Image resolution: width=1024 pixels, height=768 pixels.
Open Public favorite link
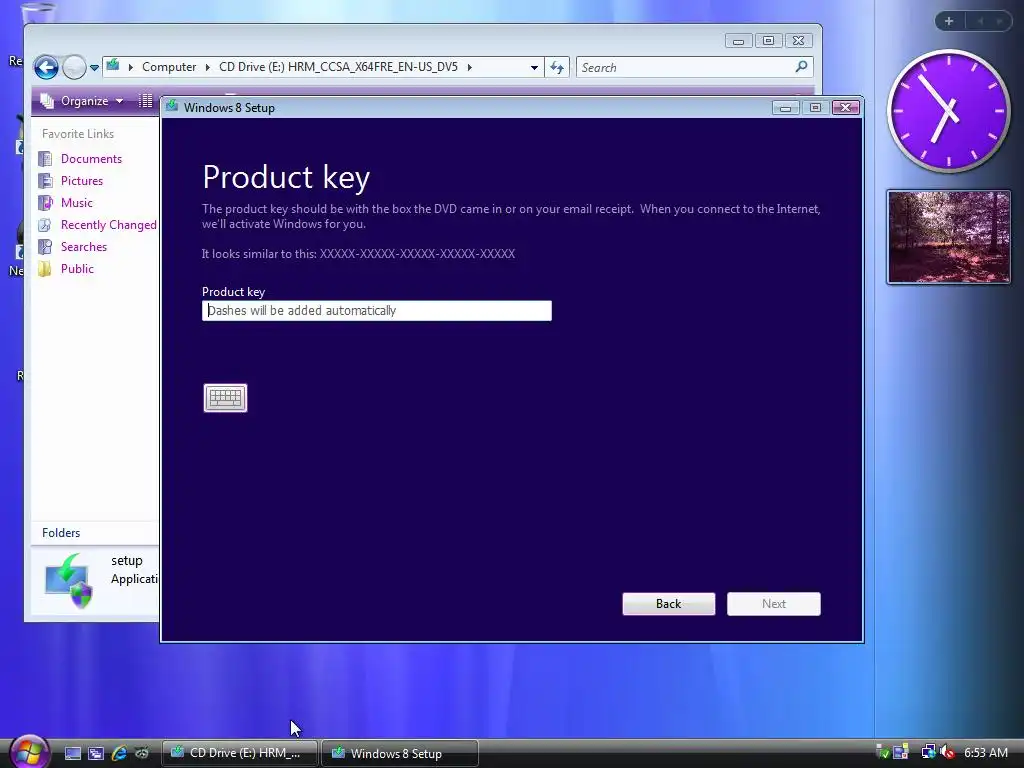(77, 268)
